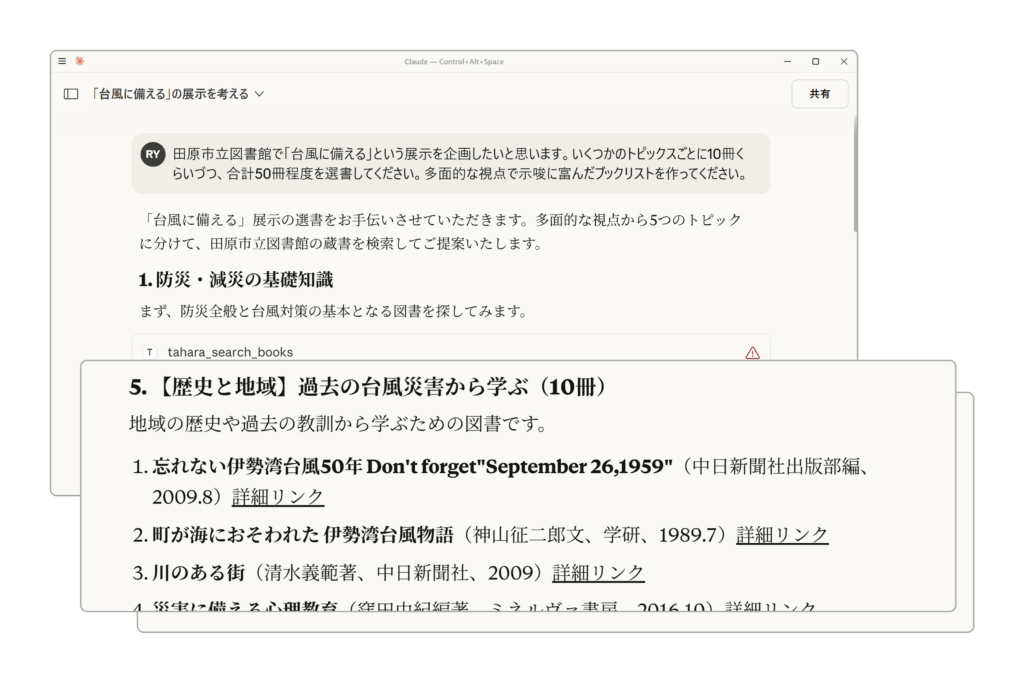
Task: Open 詳細リンク for 忘れない伊勢湾台風50年
Action: pyautogui.click(x=278, y=496)
